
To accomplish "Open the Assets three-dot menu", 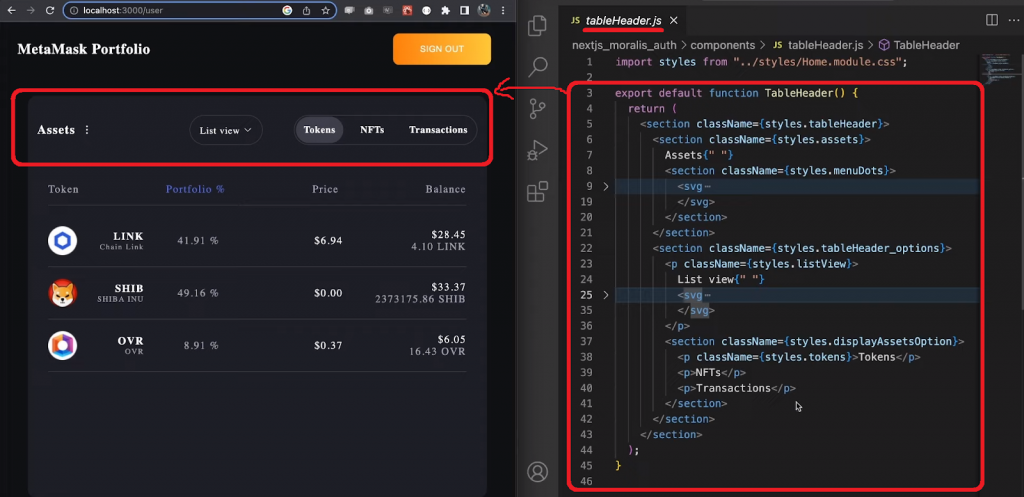I will coord(87,130).
